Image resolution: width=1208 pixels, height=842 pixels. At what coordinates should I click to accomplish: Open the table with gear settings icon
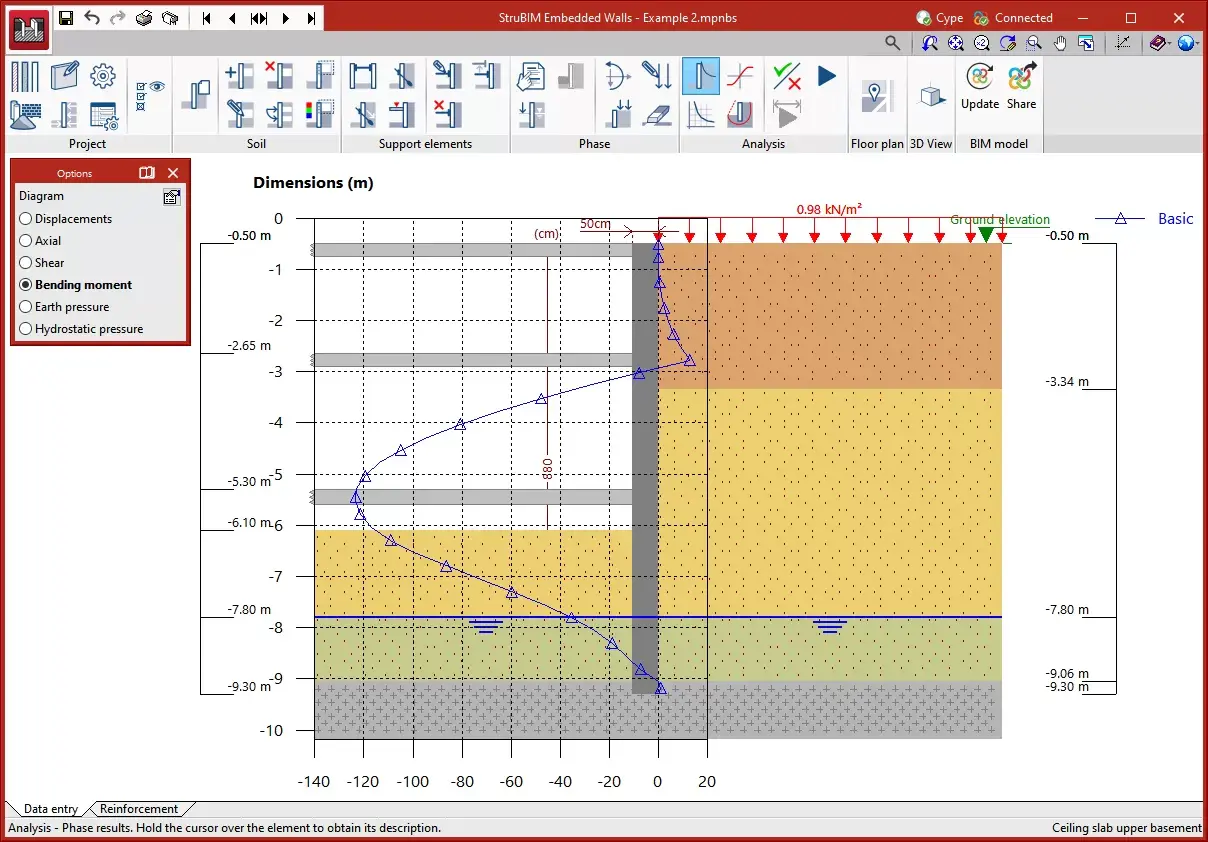103,115
